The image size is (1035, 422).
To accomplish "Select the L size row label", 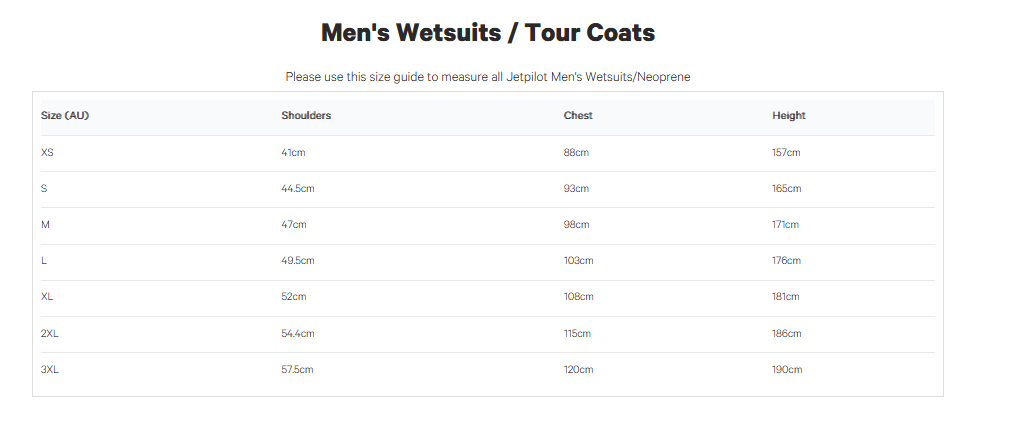I will point(44,261).
